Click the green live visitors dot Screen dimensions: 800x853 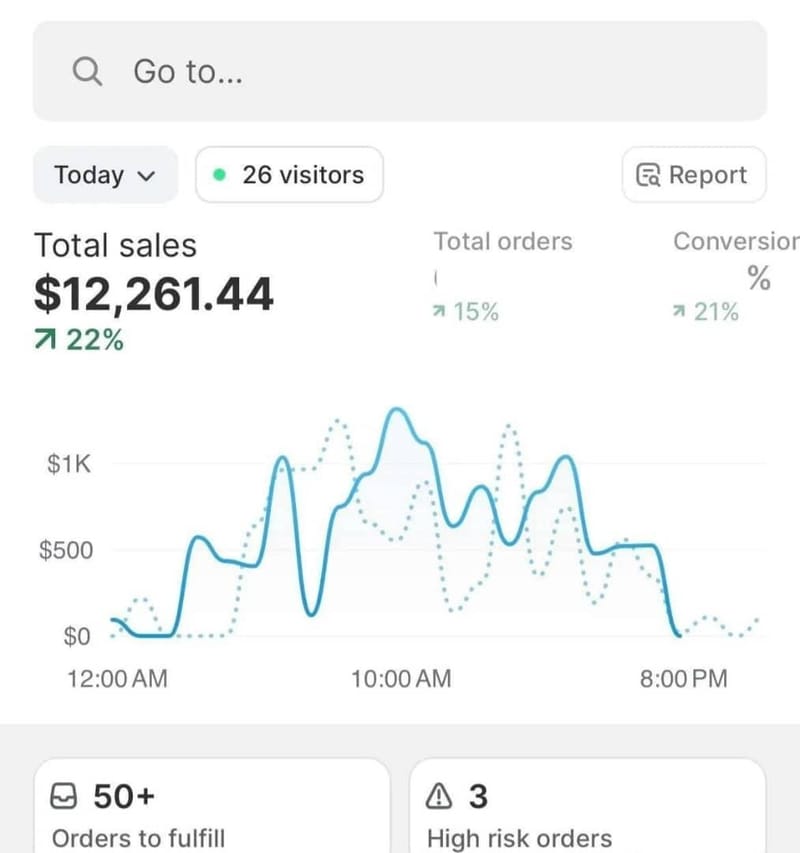point(220,175)
